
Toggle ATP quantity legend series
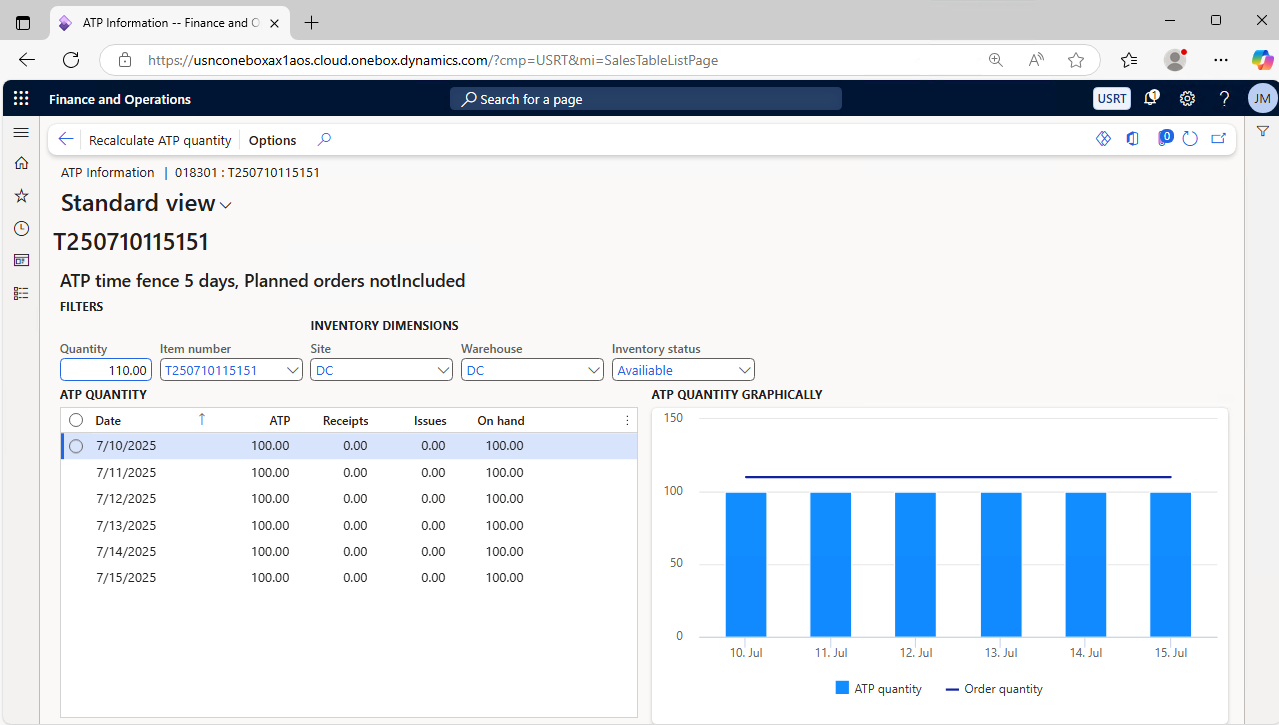tap(877, 688)
